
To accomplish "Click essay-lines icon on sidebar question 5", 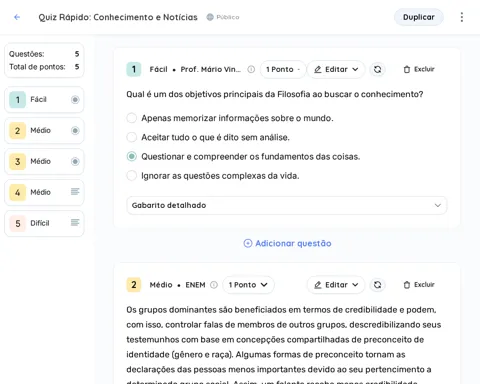I will pyautogui.click(x=75, y=223).
